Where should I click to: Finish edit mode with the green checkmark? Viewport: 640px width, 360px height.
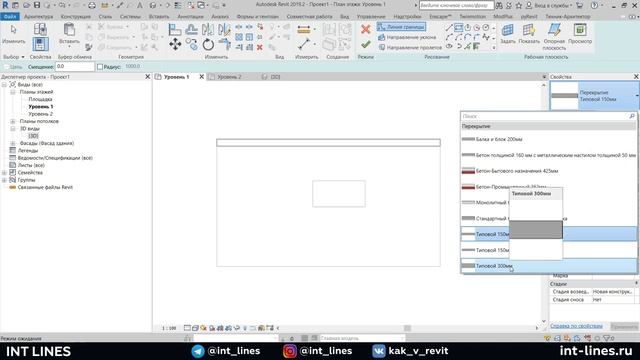coord(366,44)
